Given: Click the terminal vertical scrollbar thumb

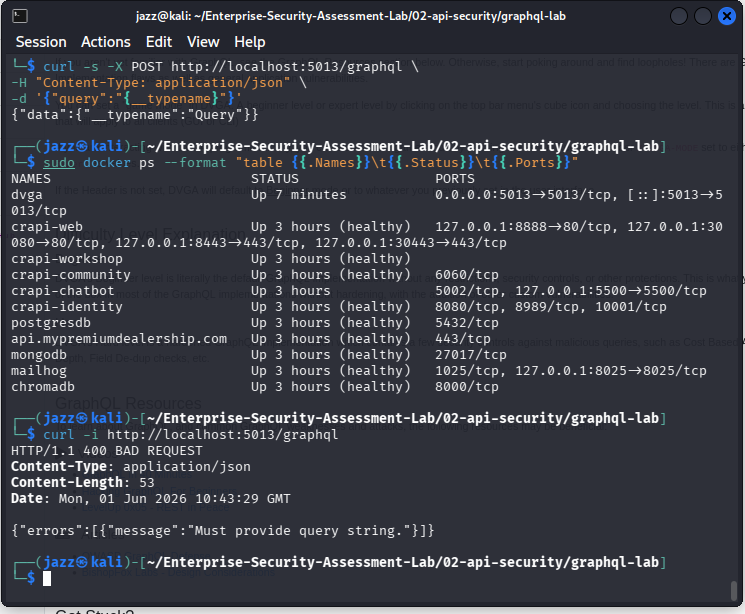Looking at the screenshot, I should [734, 590].
